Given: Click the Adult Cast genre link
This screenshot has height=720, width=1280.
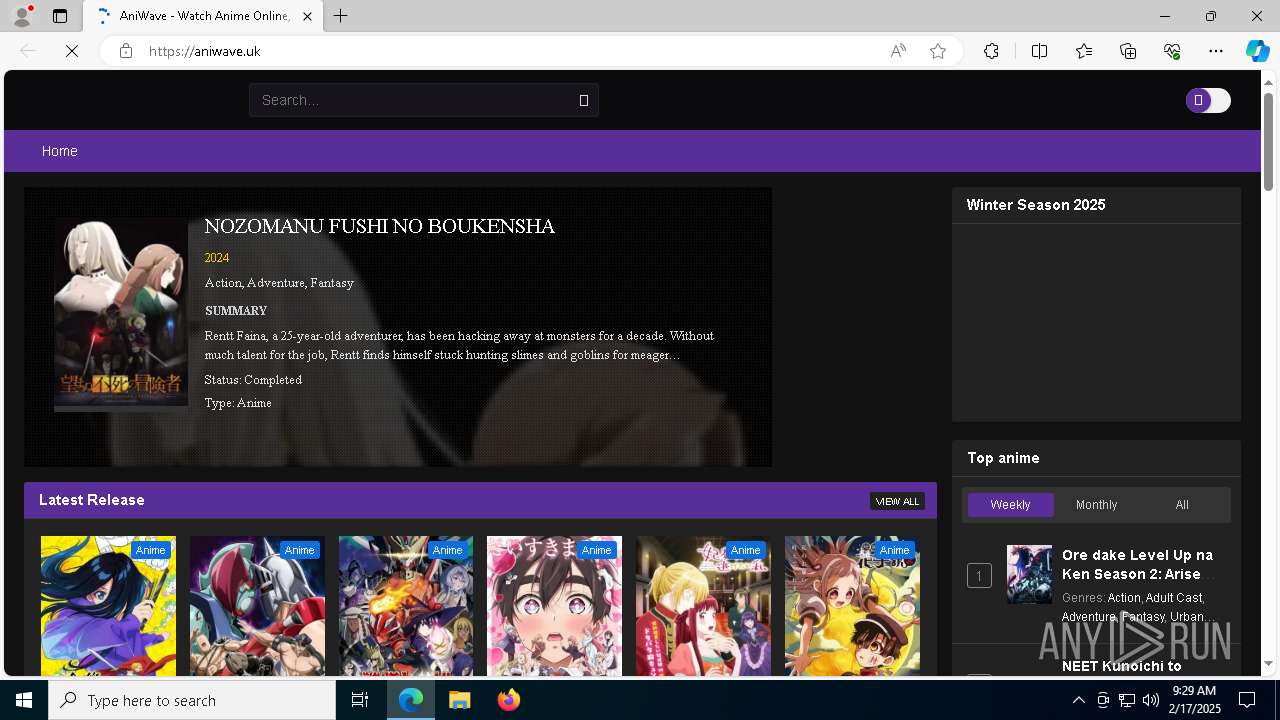Looking at the screenshot, I should pos(1173,597).
